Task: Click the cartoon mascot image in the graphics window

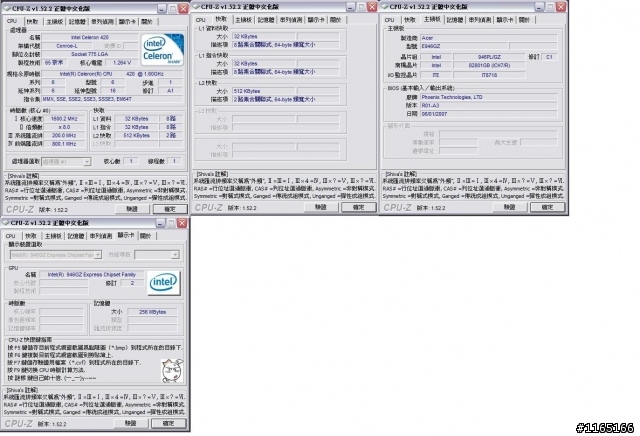Action: click(172, 370)
